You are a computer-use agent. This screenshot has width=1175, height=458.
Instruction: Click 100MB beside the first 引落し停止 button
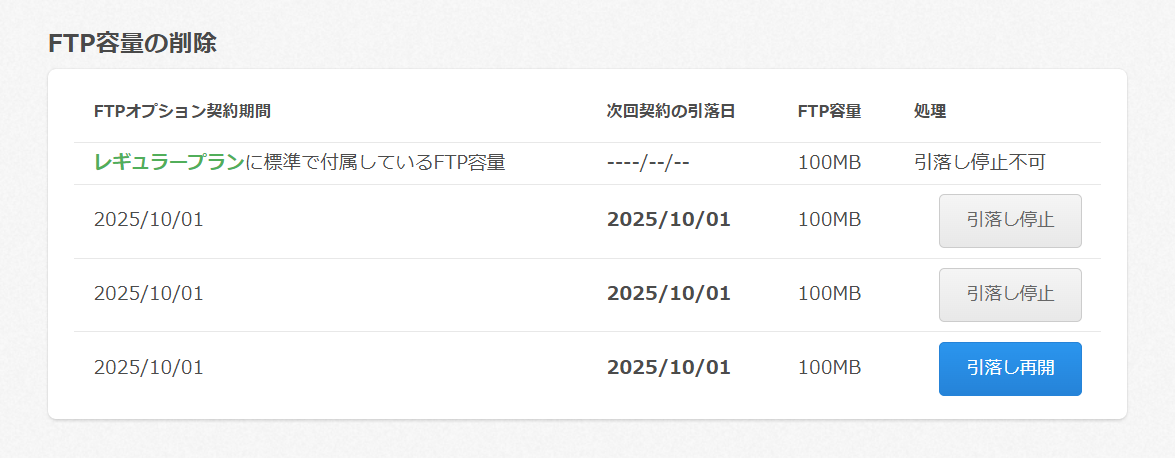[829, 220]
